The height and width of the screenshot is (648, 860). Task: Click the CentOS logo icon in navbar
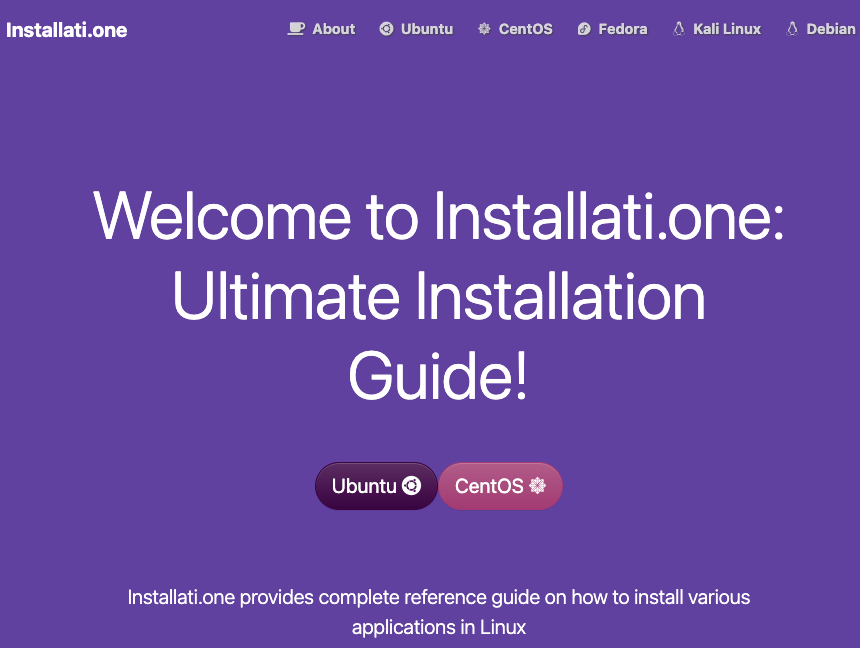click(484, 29)
